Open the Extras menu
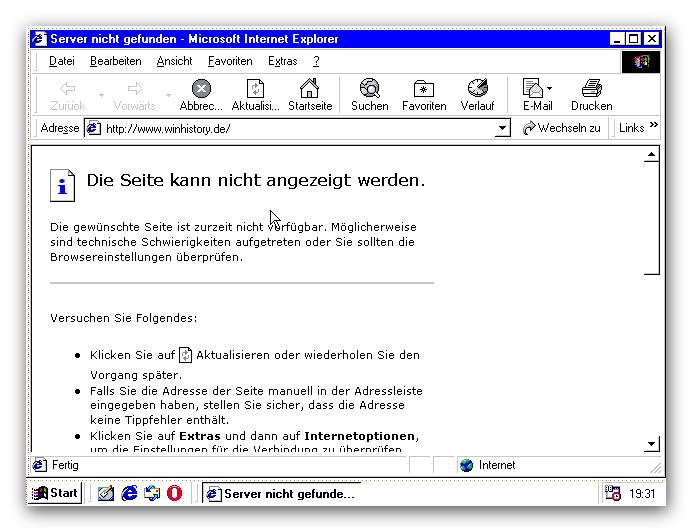The height and width of the screenshot is (532, 692). click(x=282, y=61)
